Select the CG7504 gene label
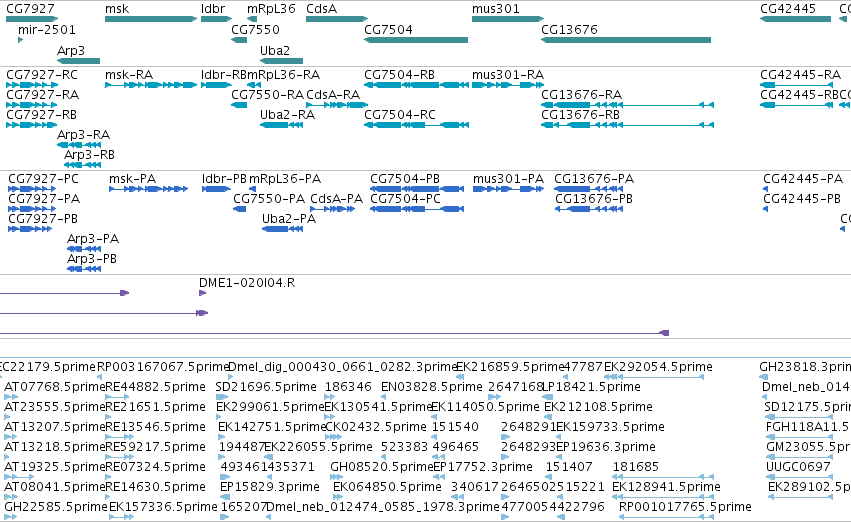Screen dimensions: 851x522 (388, 30)
